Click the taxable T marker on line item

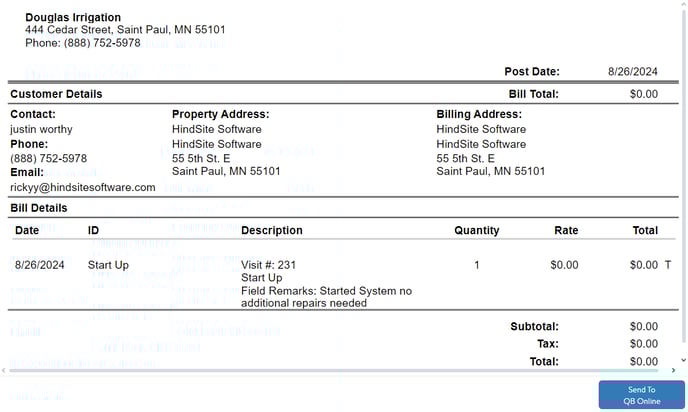[667, 265]
